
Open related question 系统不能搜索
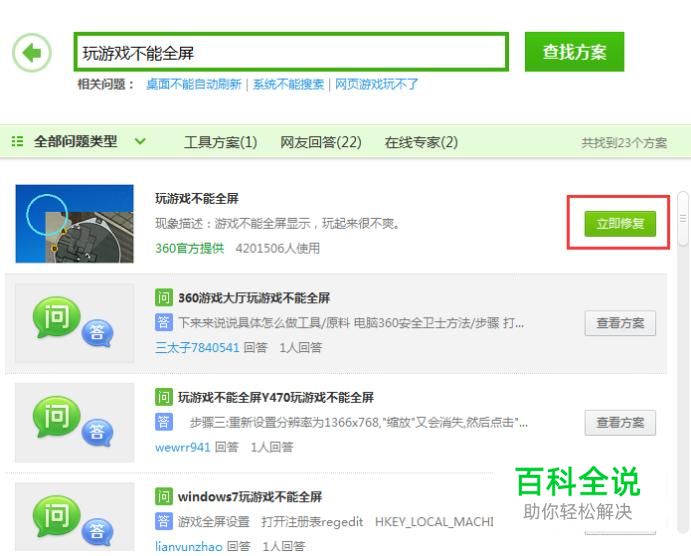(288, 84)
